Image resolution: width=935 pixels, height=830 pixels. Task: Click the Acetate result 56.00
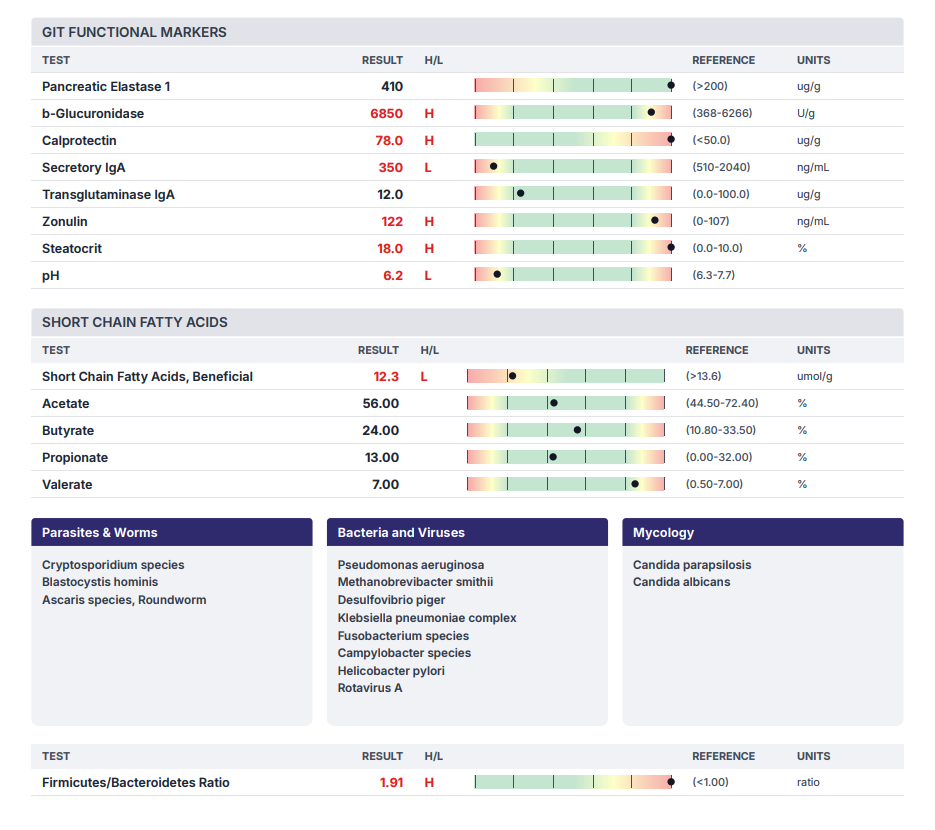tap(380, 404)
